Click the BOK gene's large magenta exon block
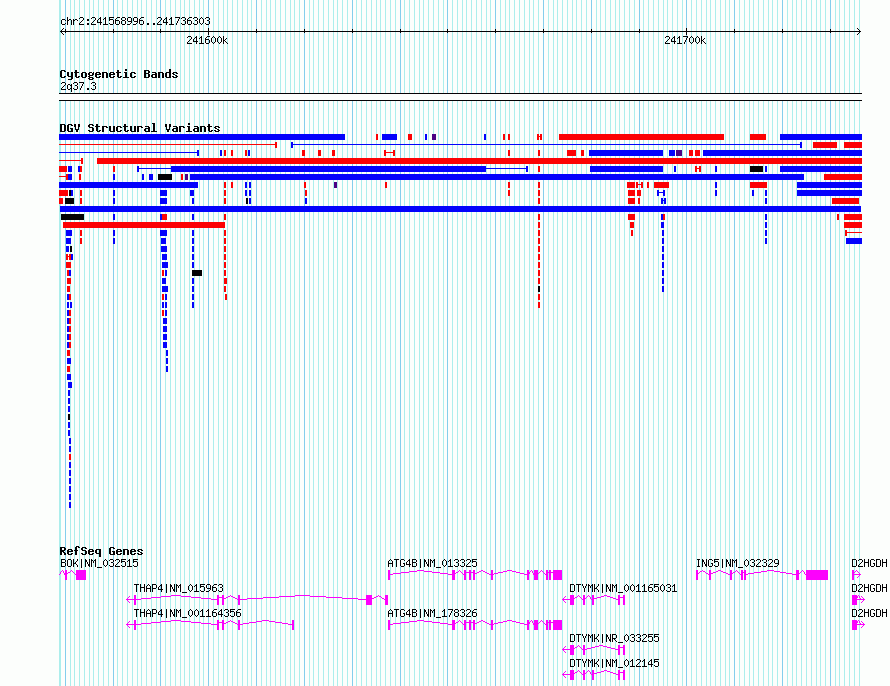The width and height of the screenshot is (890, 686). [x=81, y=575]
